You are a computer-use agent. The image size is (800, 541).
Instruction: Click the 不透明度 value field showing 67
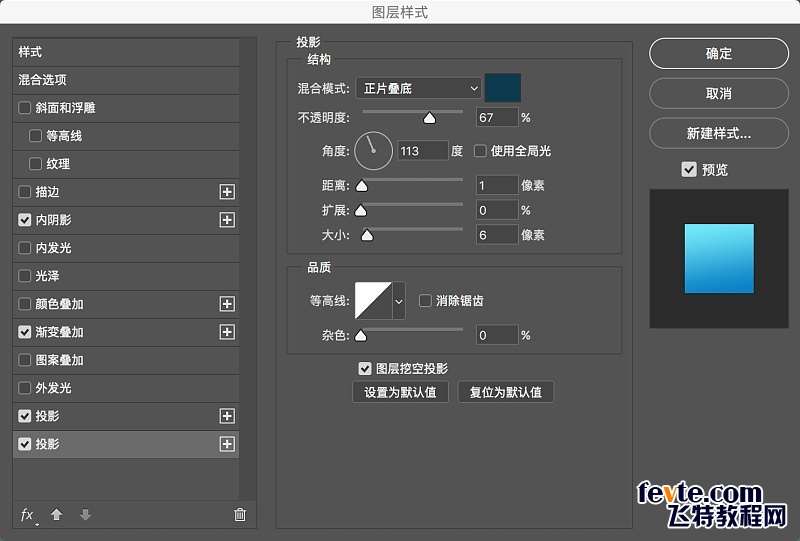tap(497, 117)
